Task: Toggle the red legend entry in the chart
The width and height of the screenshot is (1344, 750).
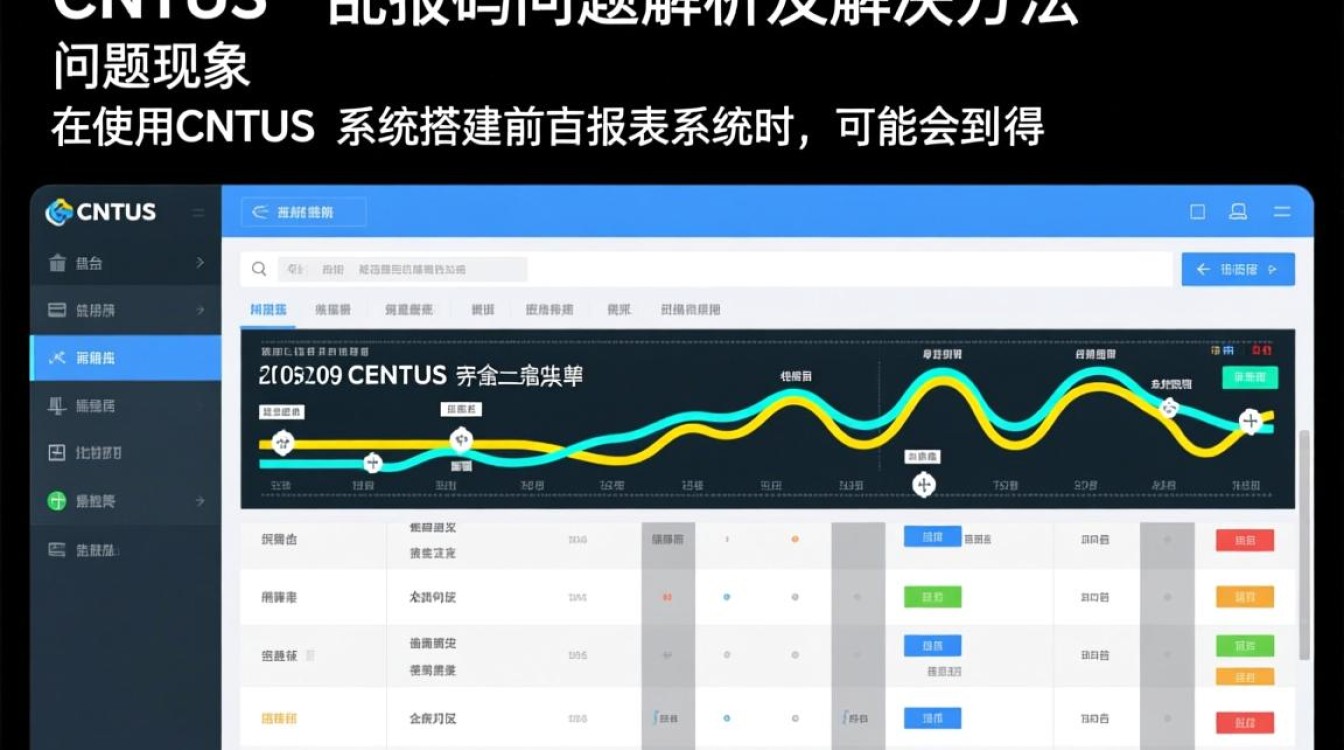Action: pos(1262,350)
